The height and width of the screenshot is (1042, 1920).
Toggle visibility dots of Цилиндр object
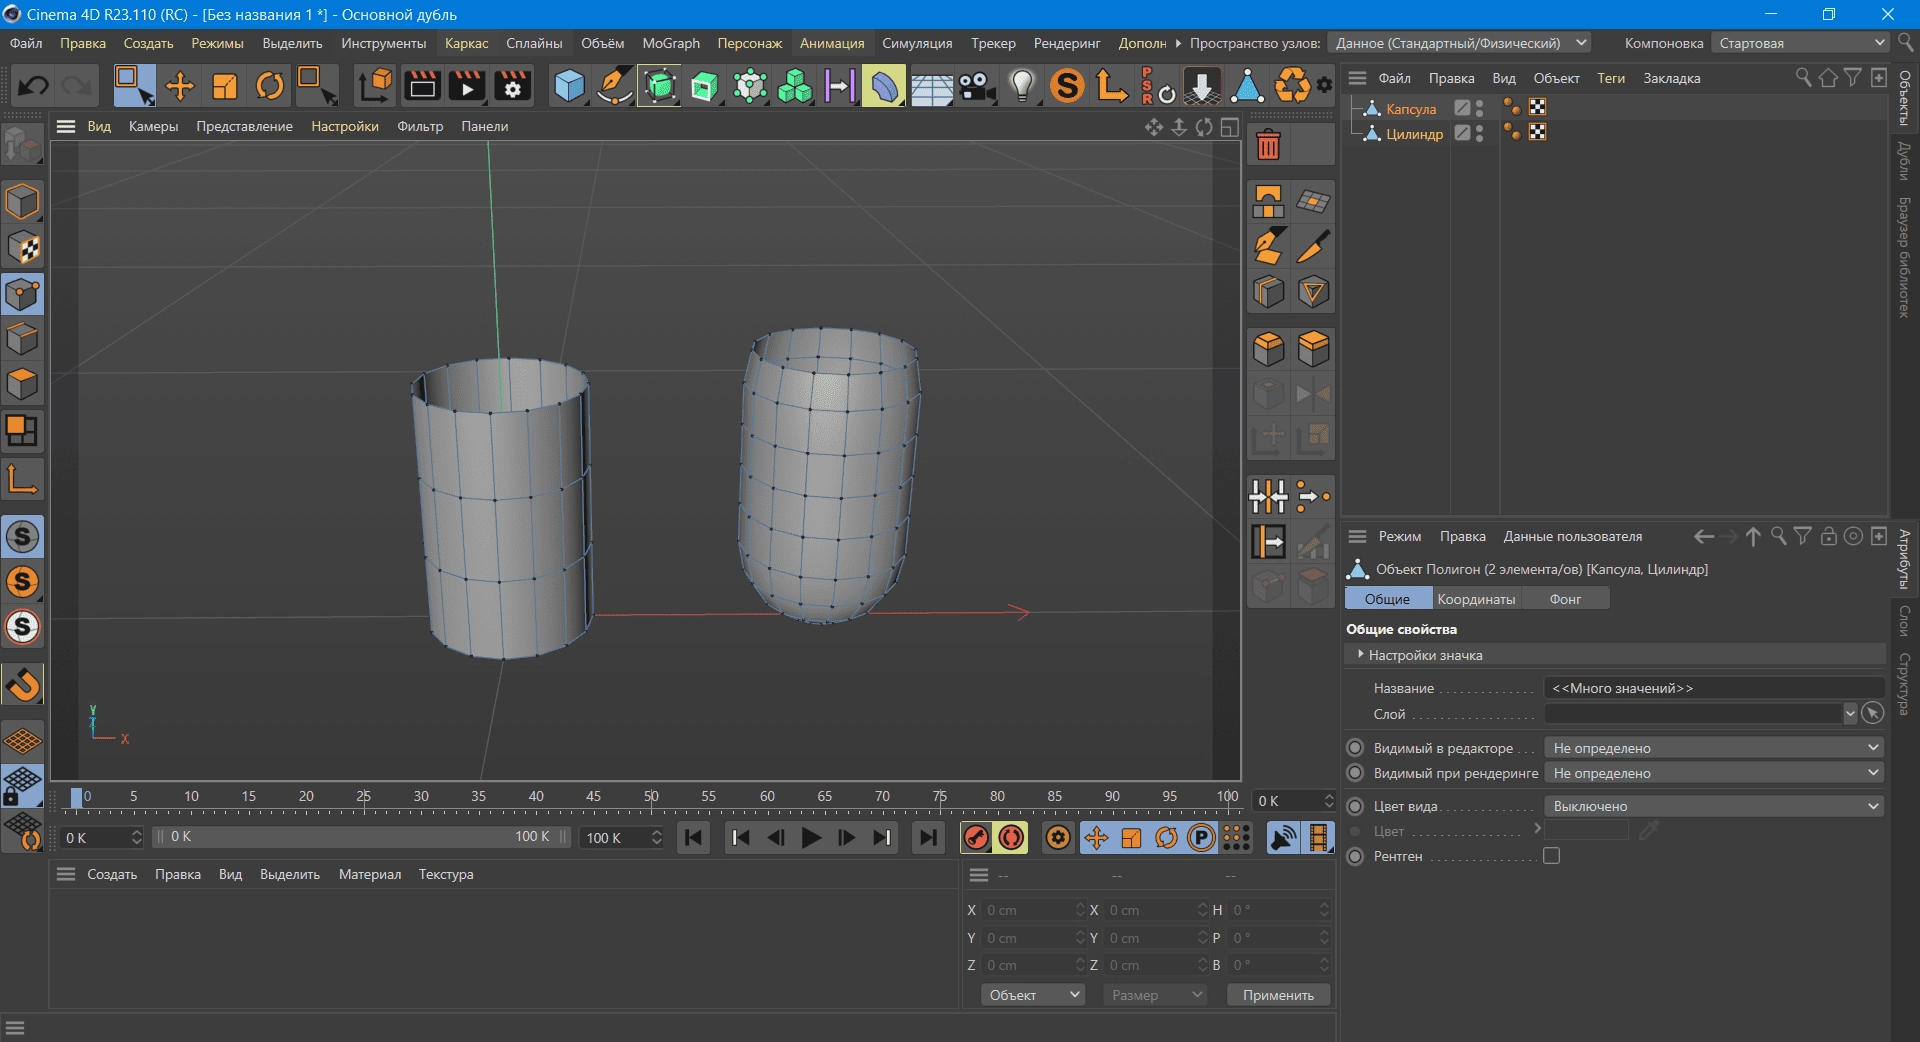1479,133
